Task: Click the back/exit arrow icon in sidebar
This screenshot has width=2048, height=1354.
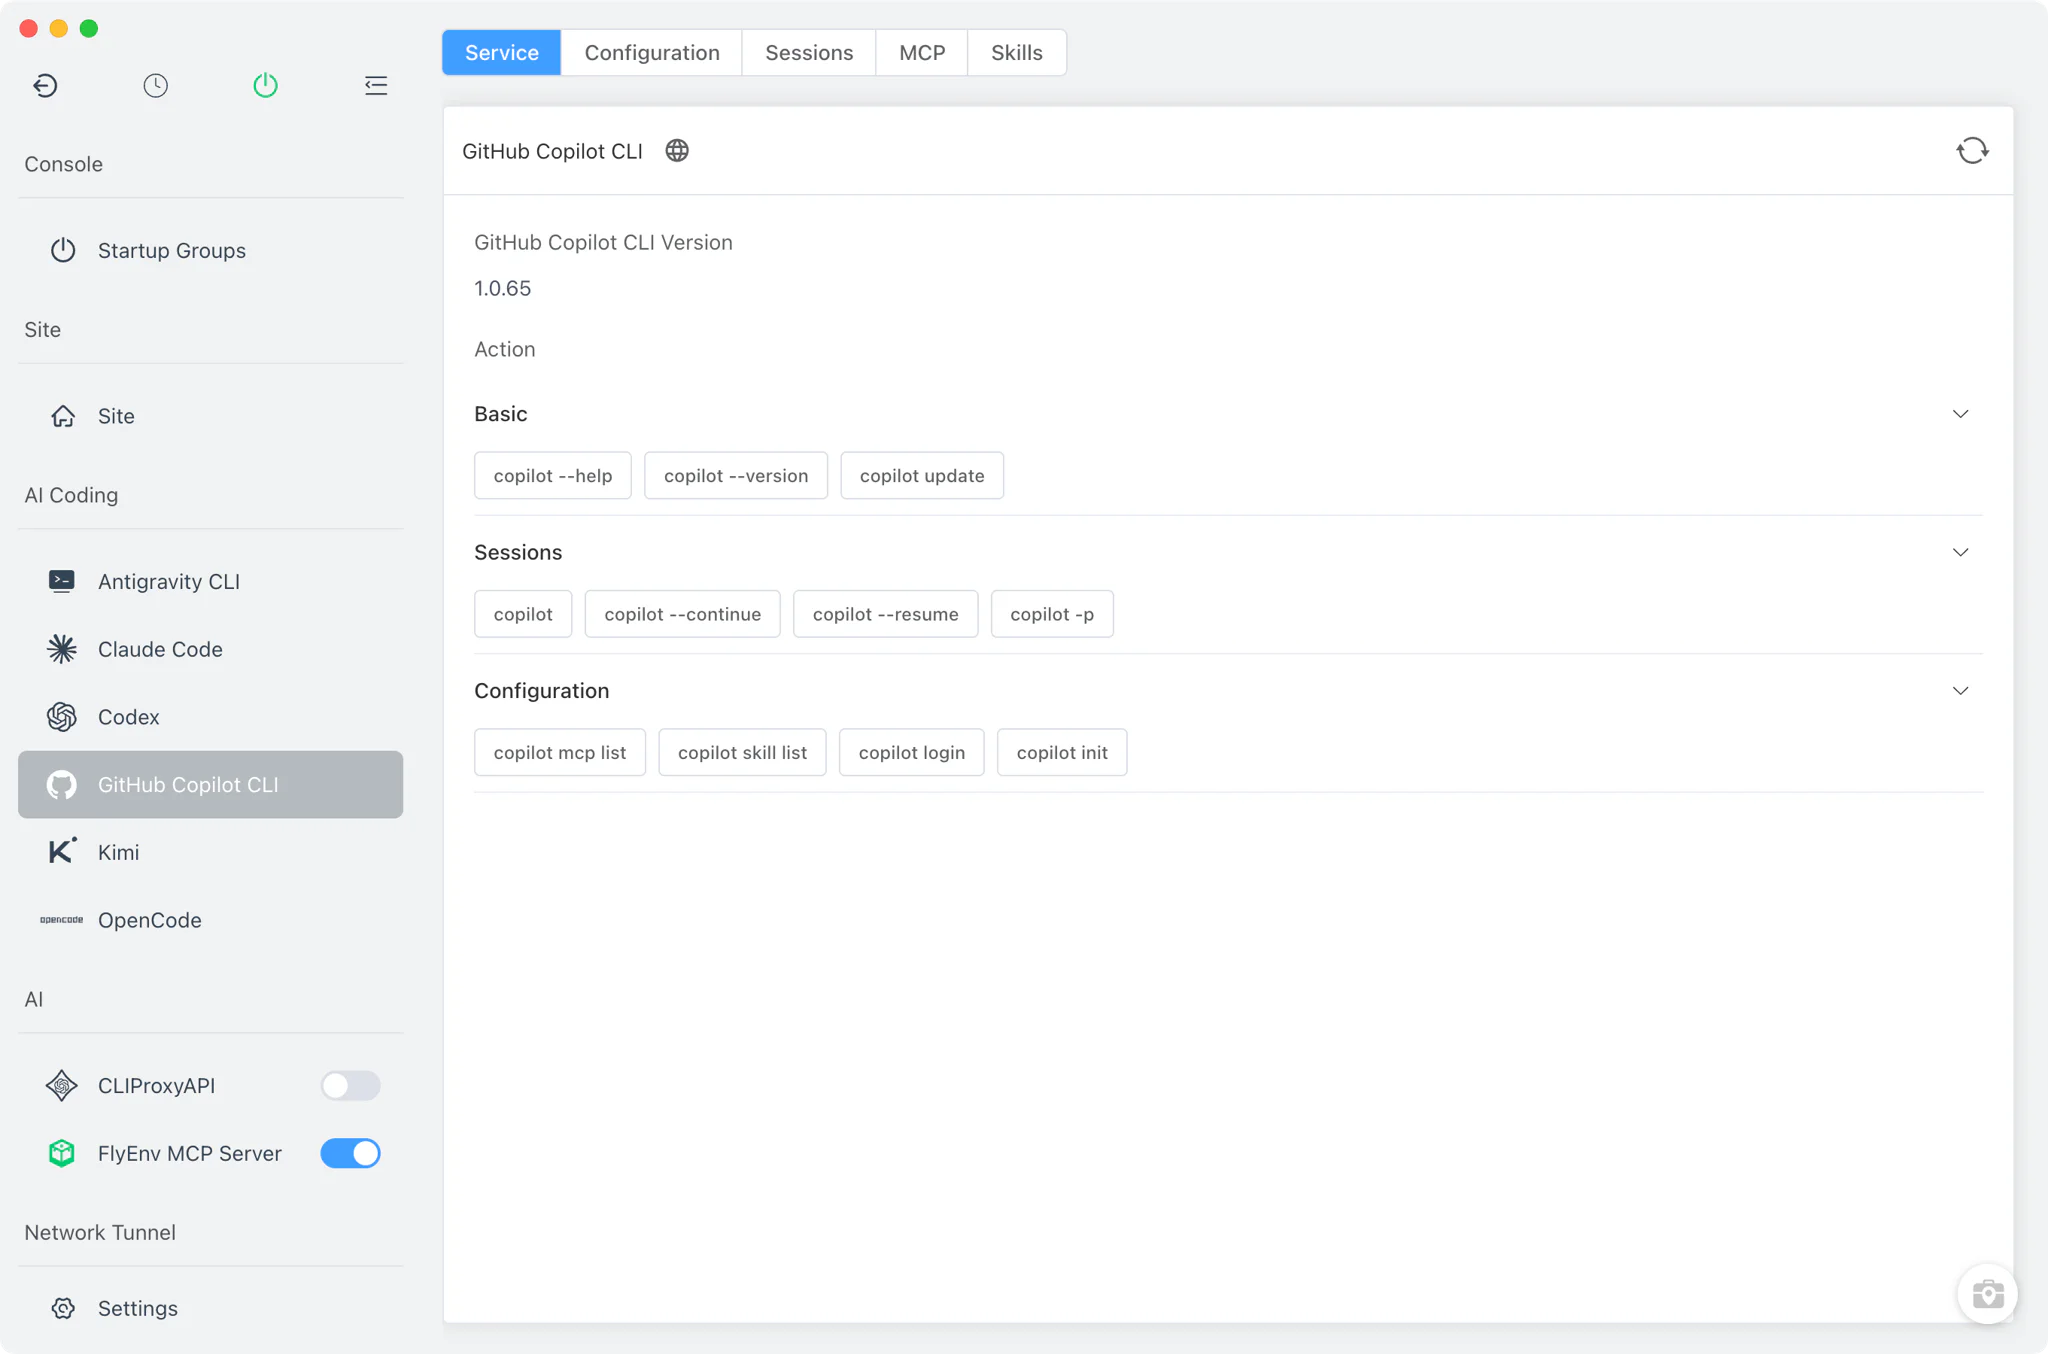Action: [x=45, y=86]
